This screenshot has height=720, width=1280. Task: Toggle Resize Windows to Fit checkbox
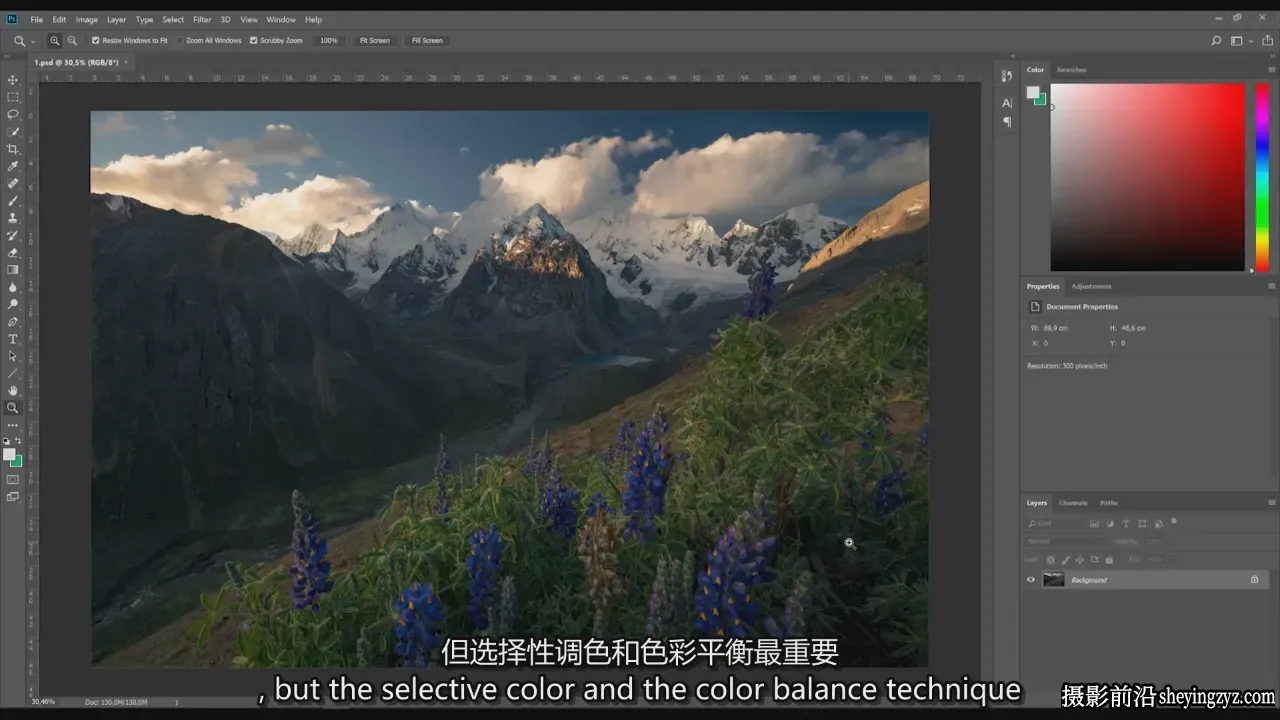point(96,41)
